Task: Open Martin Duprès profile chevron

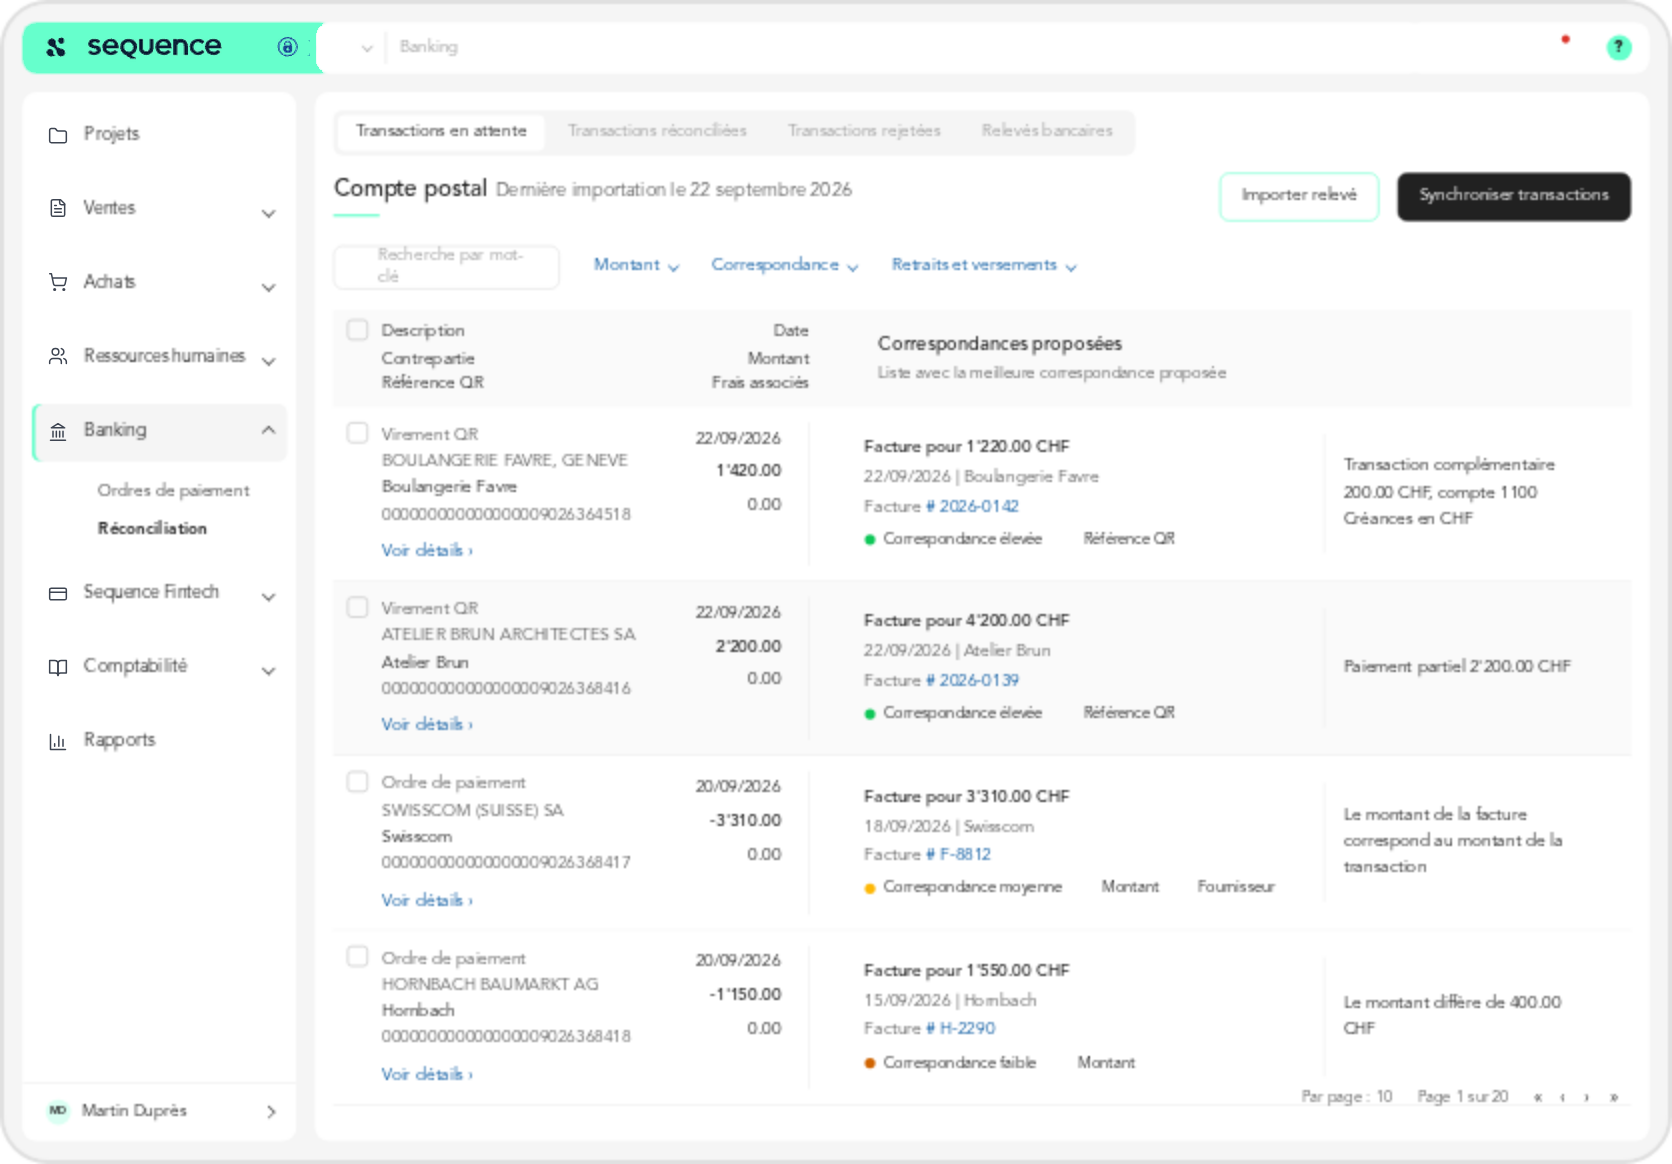Action: [271, 1111]
